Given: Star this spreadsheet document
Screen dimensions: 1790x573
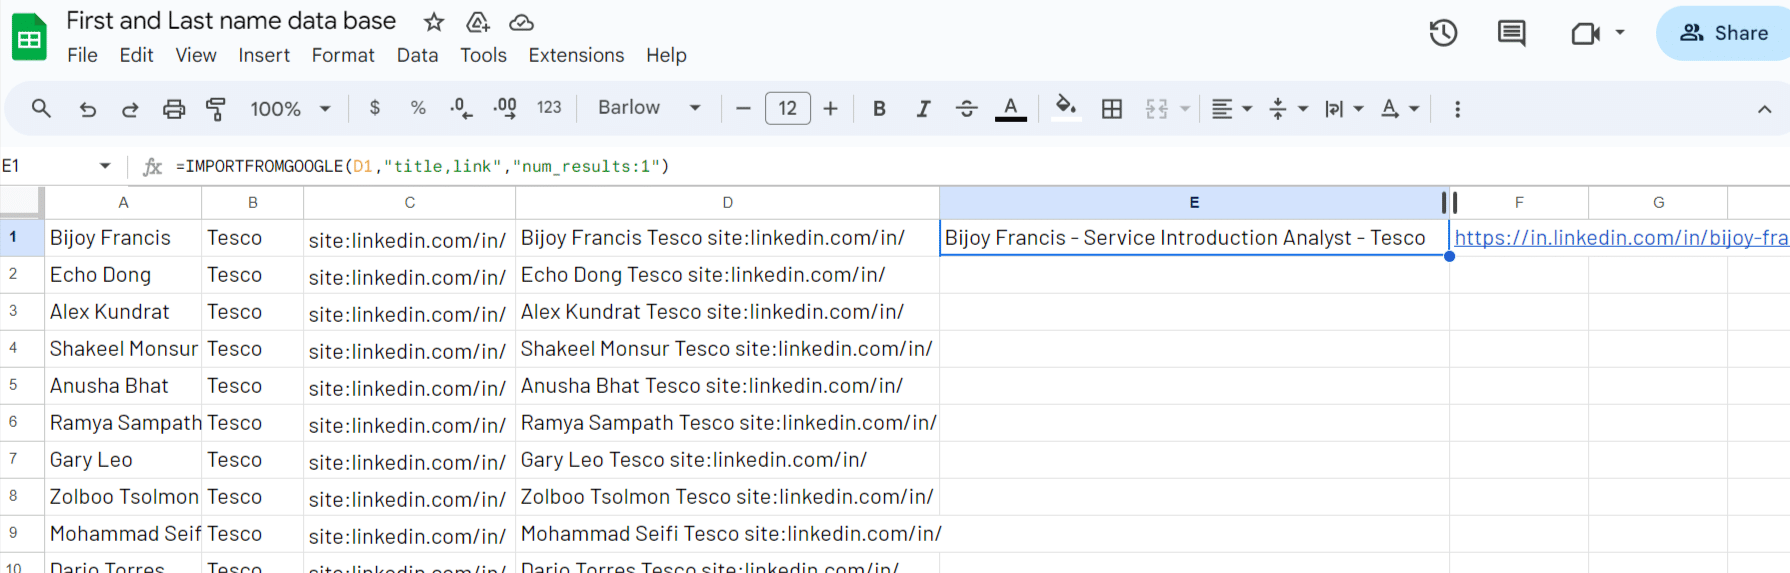Looking at the screenshot, I should click(x=433, y=22).
